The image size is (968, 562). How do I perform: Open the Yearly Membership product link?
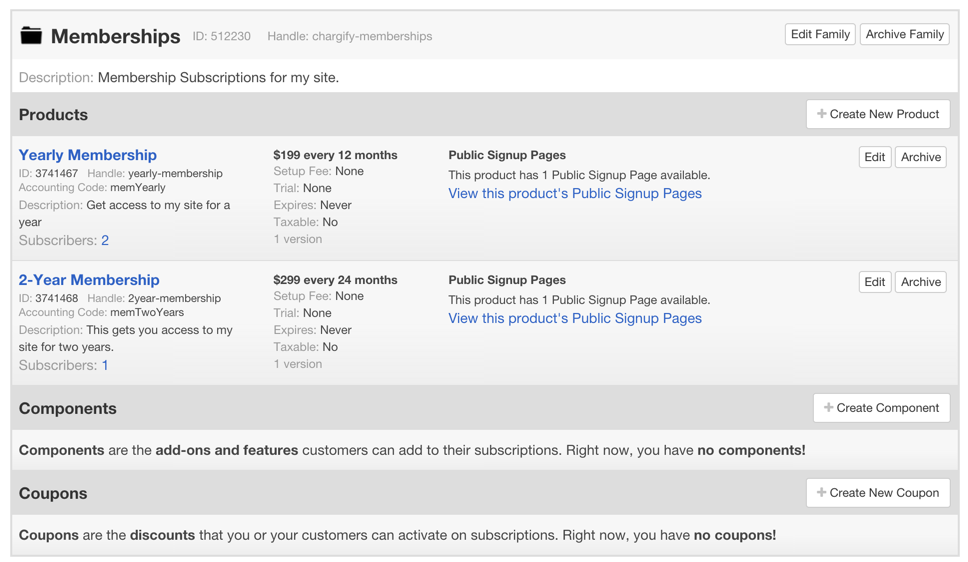pyautogui.click(x=88, y=155)
